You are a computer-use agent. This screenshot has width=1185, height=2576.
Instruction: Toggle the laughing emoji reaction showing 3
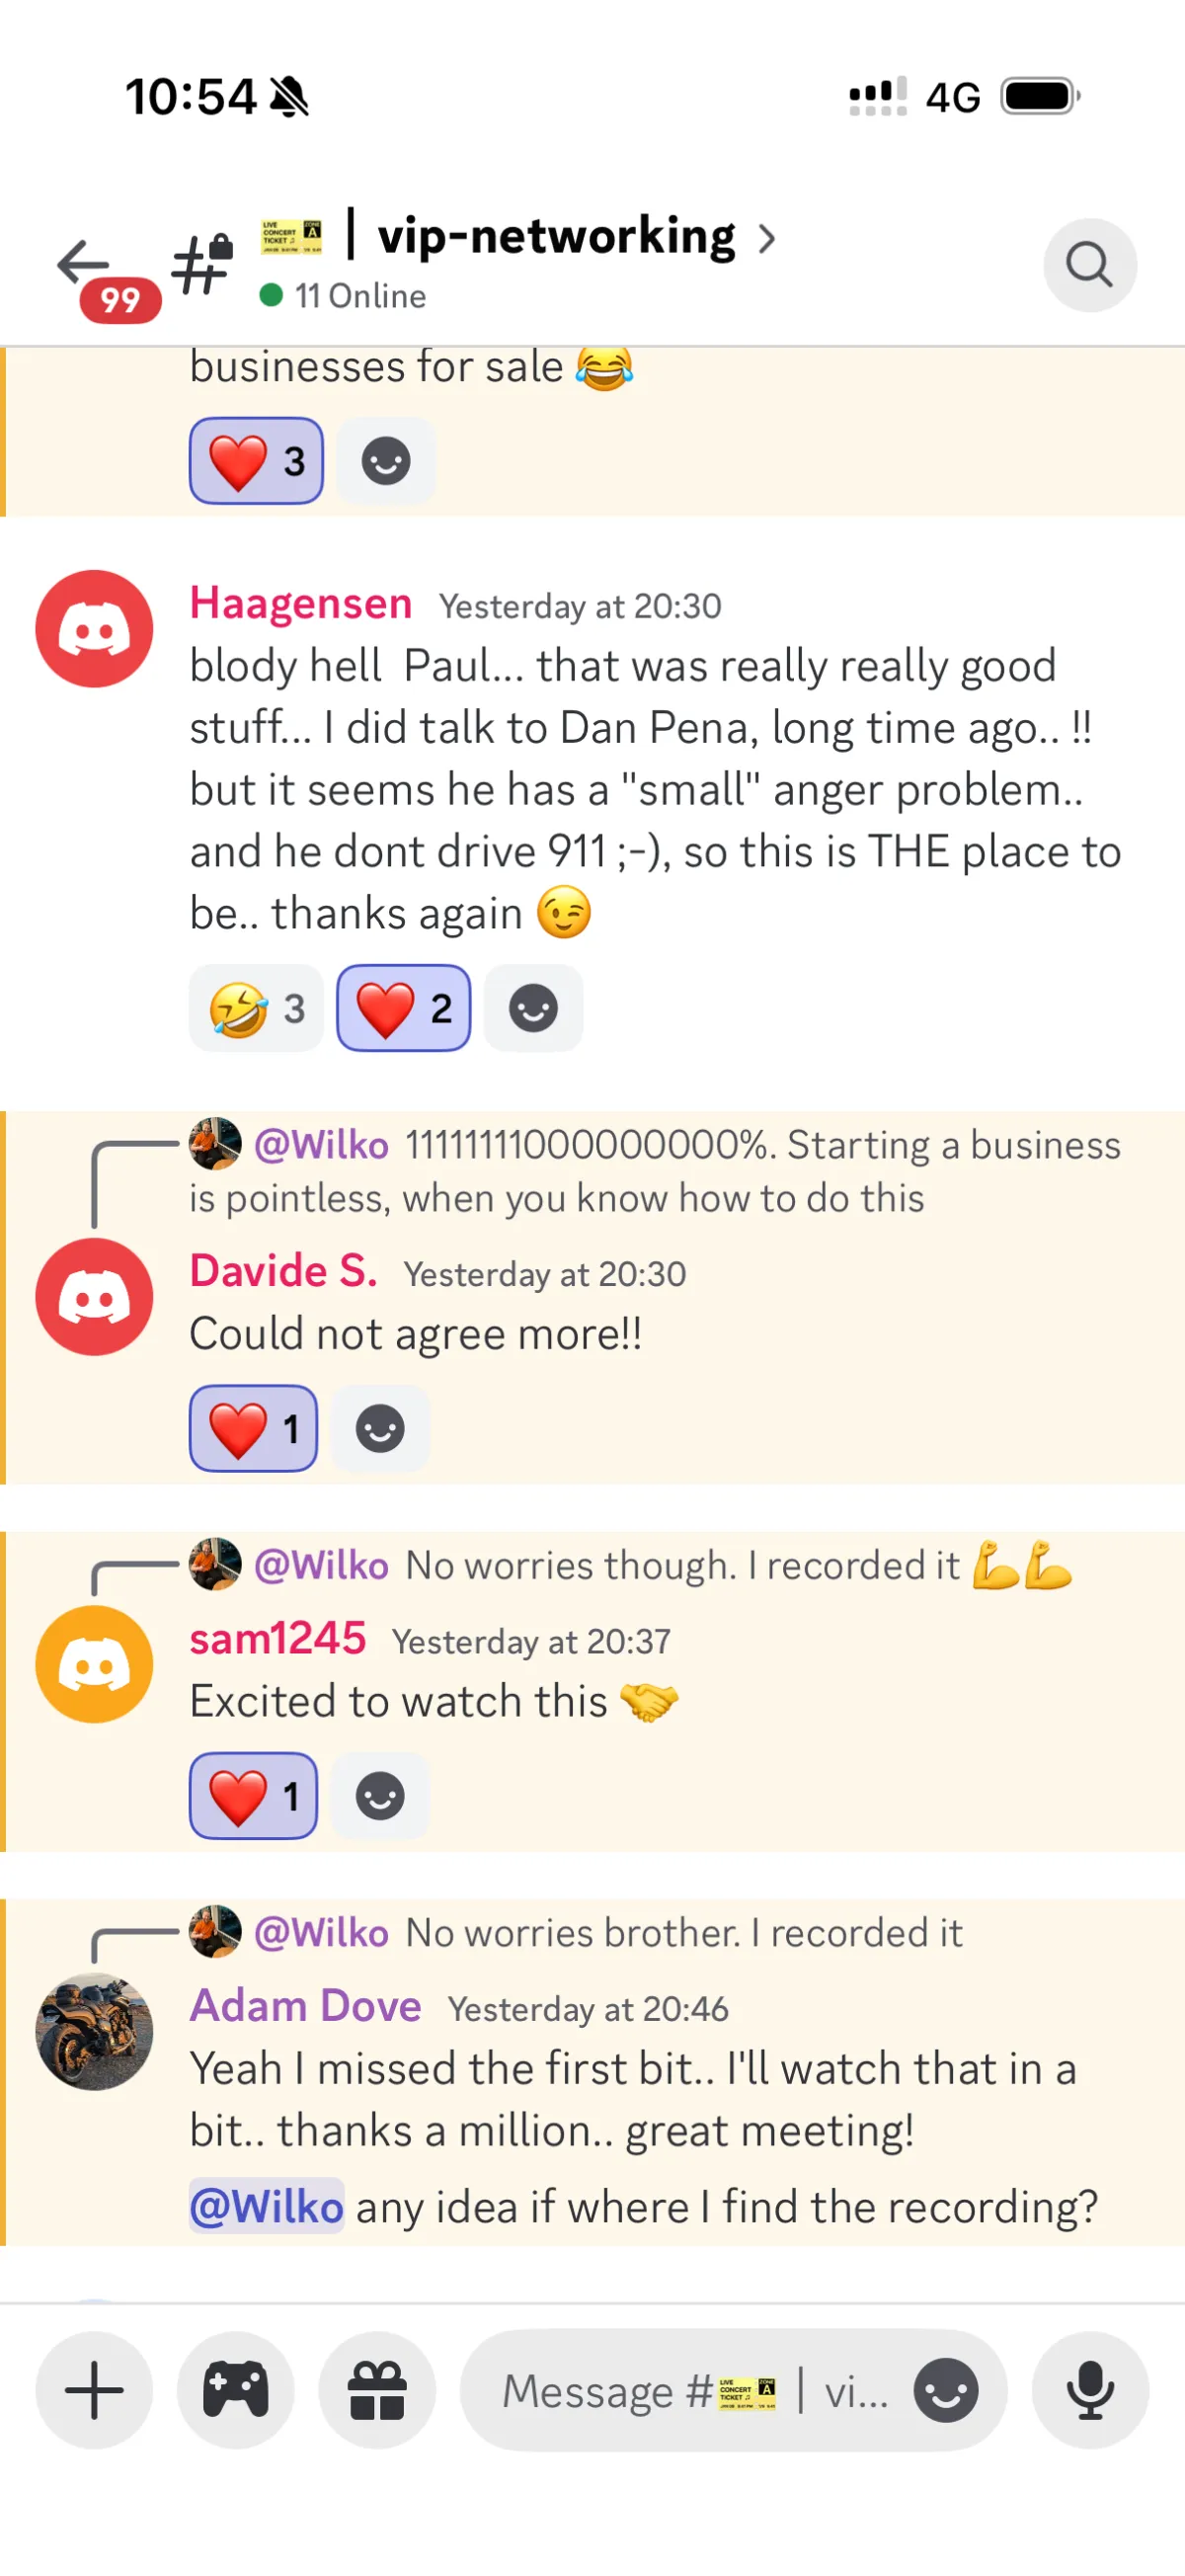click(256, 1008)
